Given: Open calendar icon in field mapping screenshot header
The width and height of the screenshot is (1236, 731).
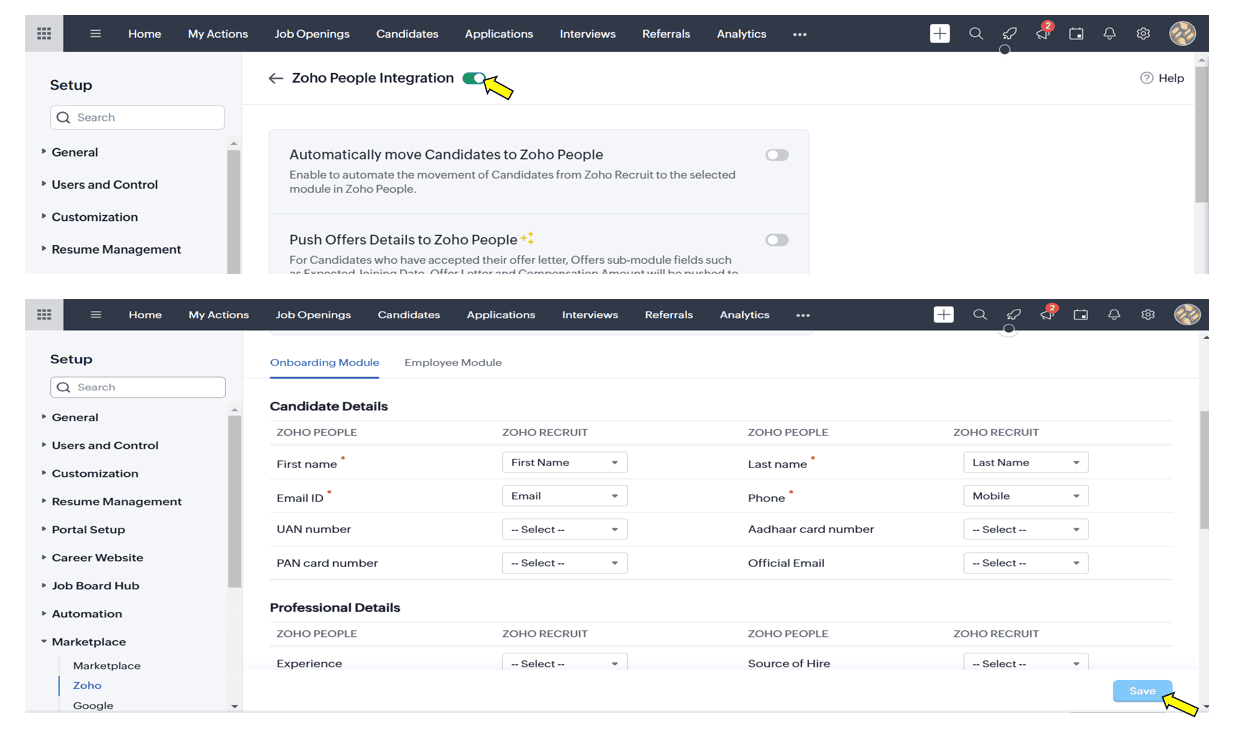Looking at the screenshot, I should (x=1081, y=314).
